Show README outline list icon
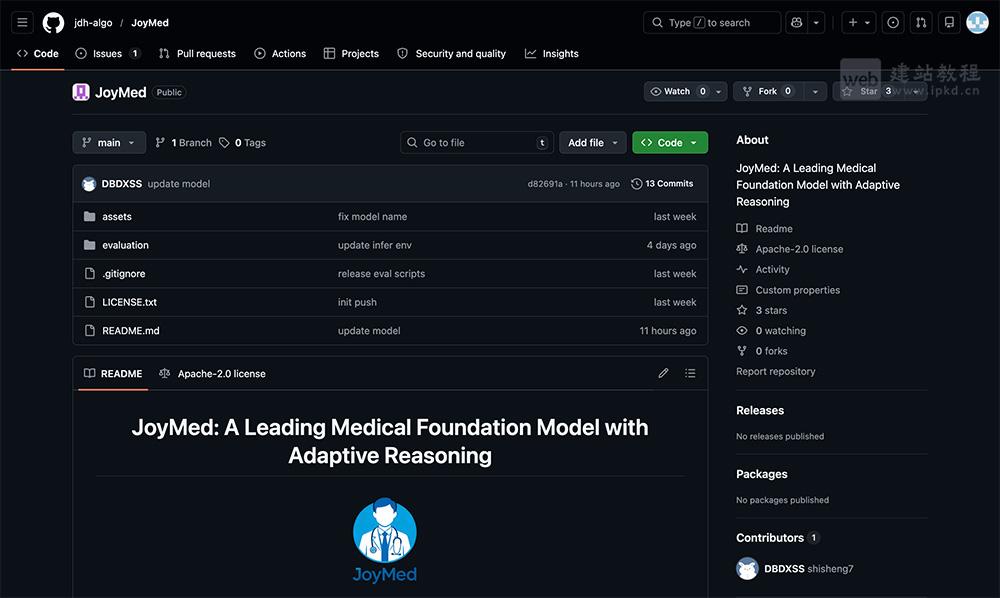The image size is (1000, 598). coord(690,373)
